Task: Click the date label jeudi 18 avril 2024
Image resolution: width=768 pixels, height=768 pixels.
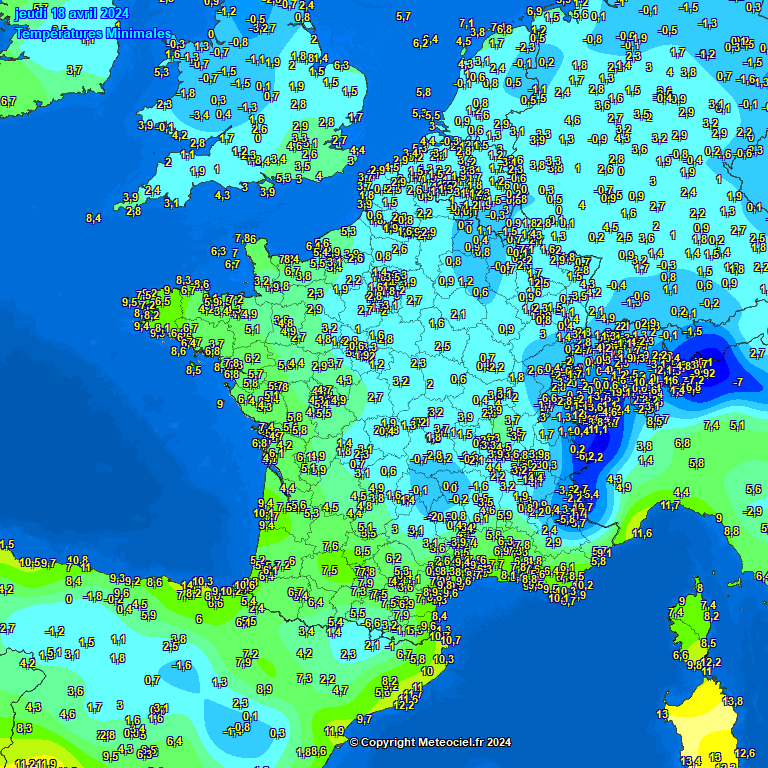Action: [x=72, y=13]
